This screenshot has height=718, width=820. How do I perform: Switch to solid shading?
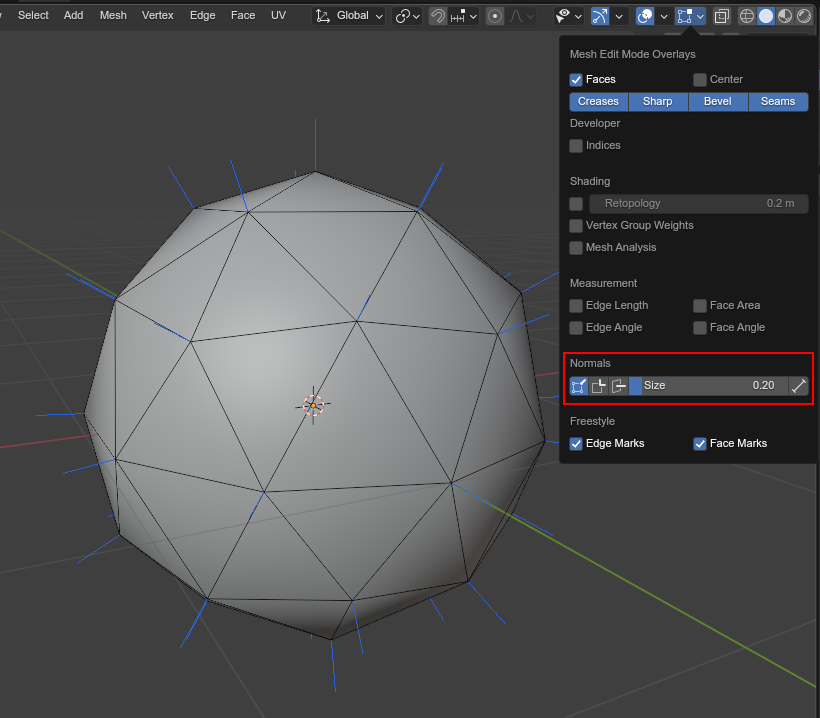(766, 17)
